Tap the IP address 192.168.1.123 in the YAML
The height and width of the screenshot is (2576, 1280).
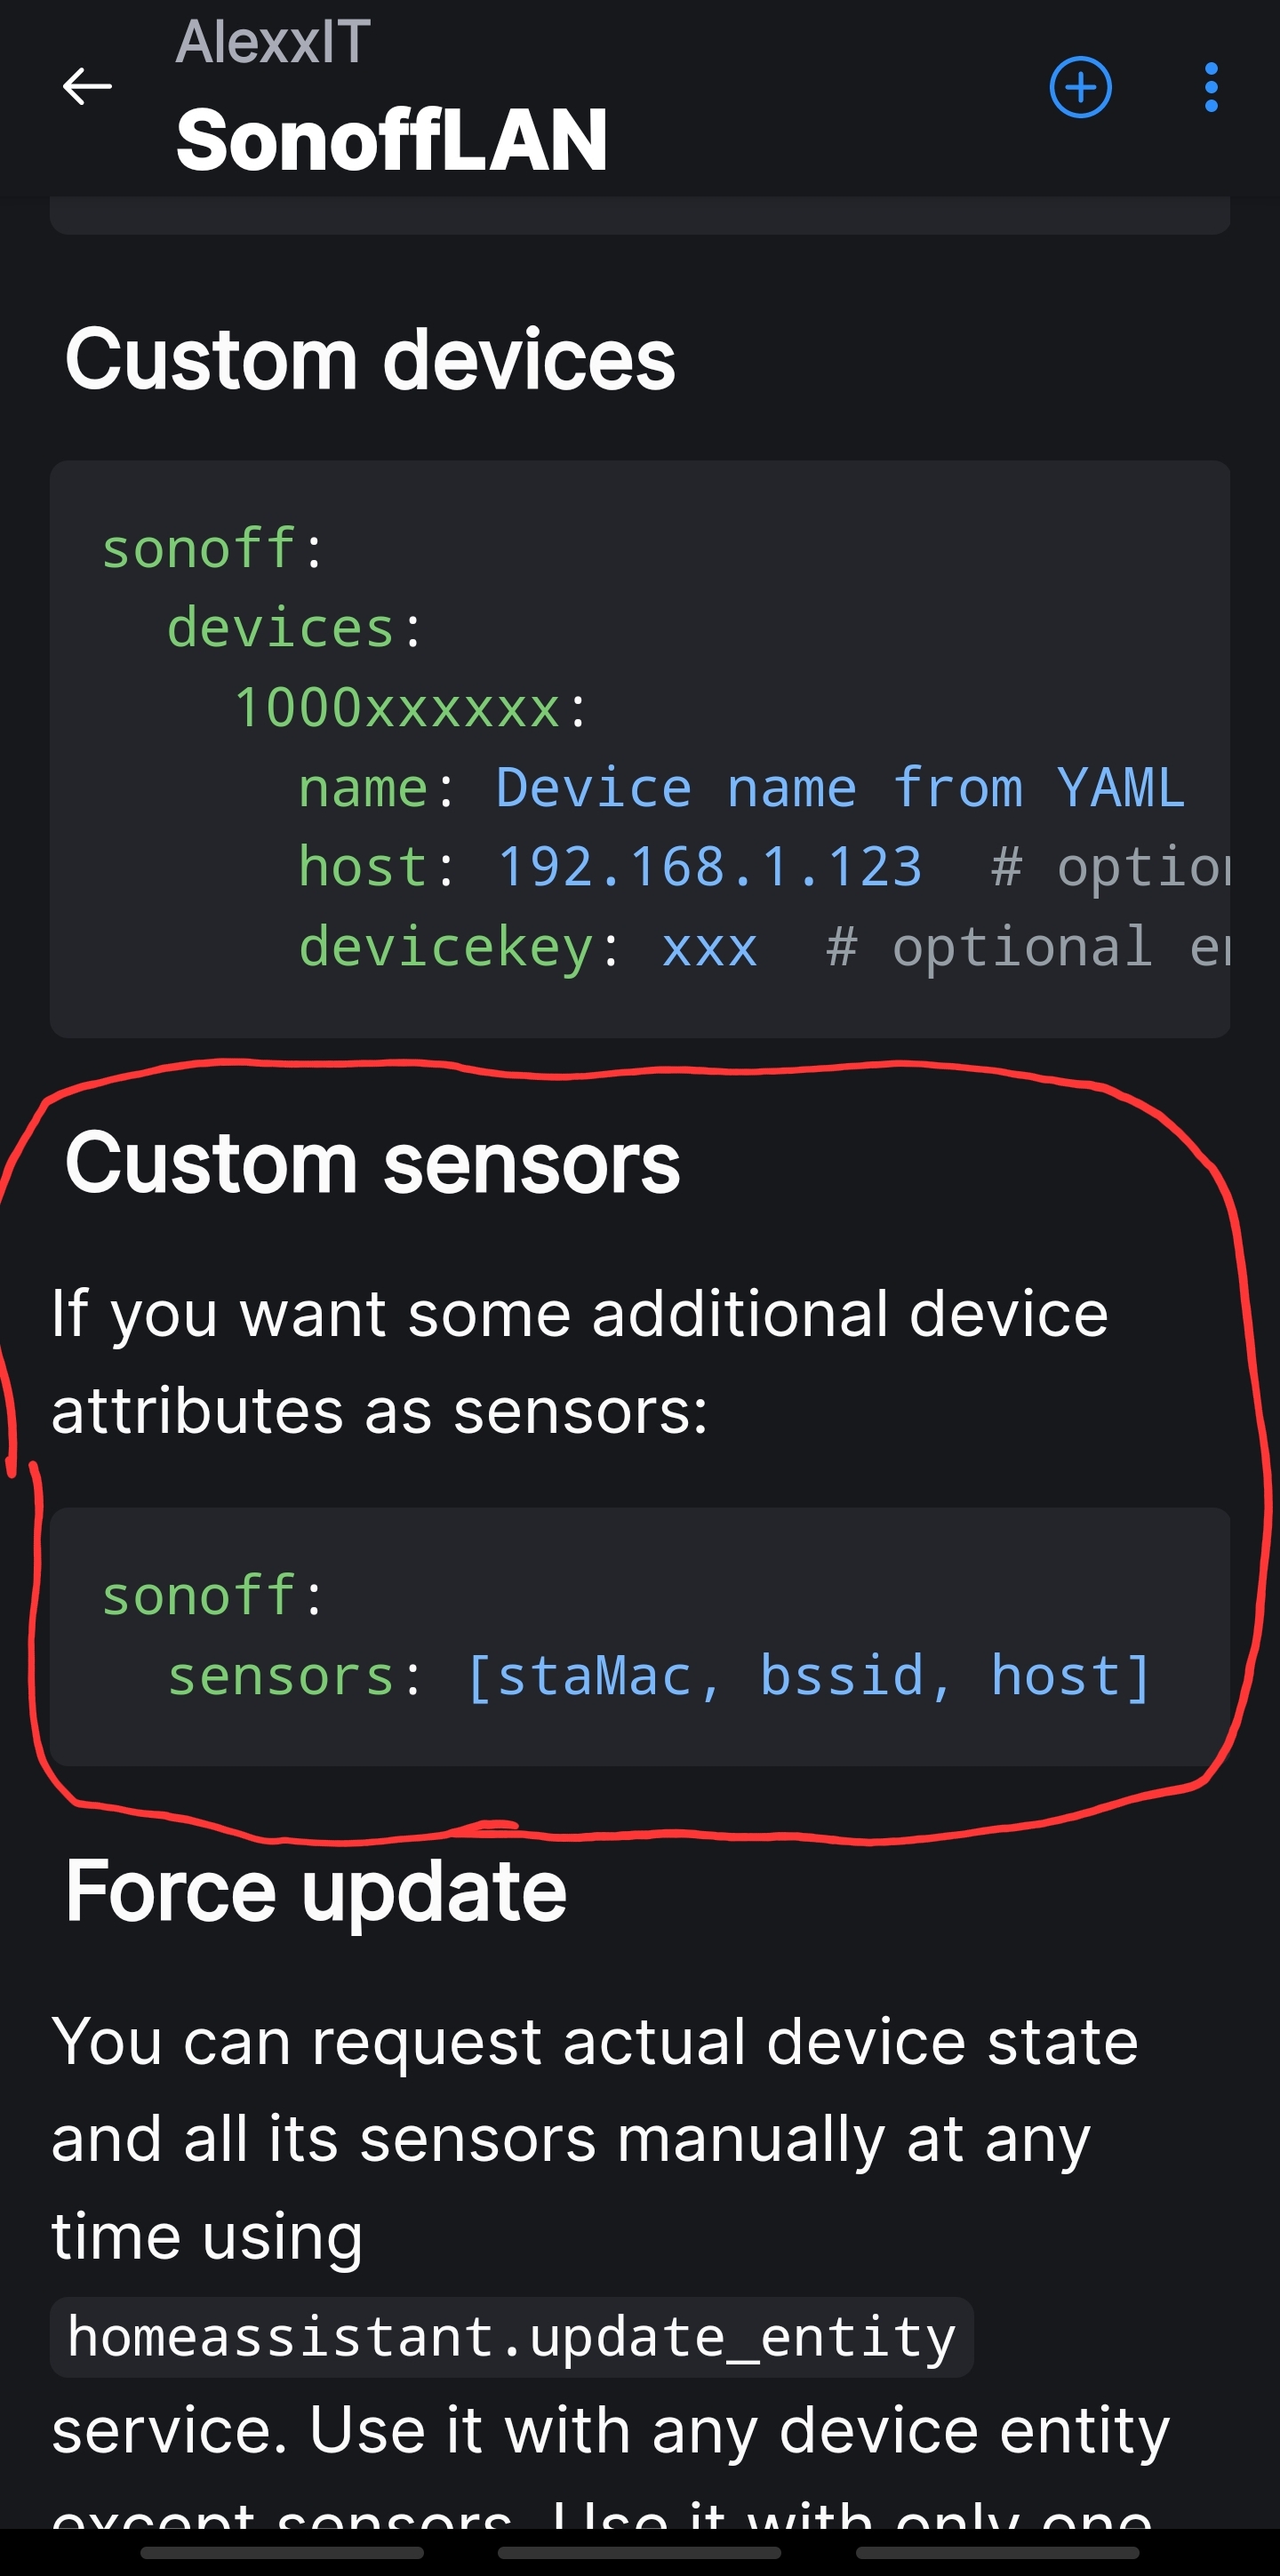point(710,865)
